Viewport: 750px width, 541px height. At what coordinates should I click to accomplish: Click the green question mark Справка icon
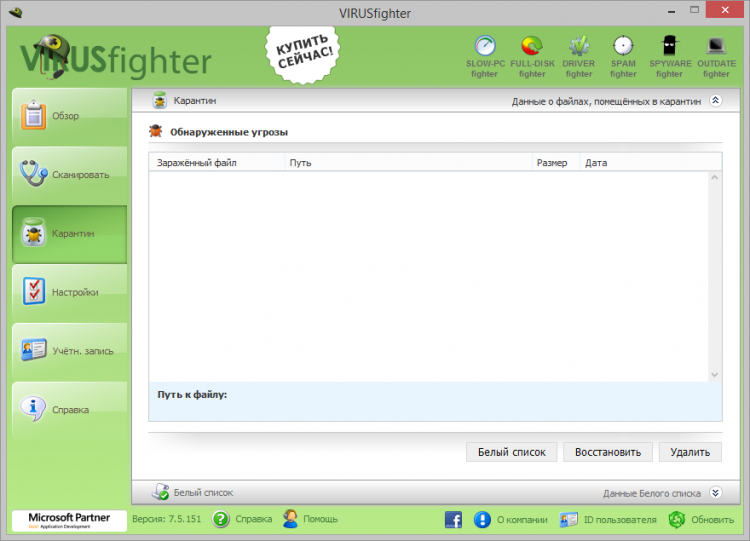[x=221, y=519]
